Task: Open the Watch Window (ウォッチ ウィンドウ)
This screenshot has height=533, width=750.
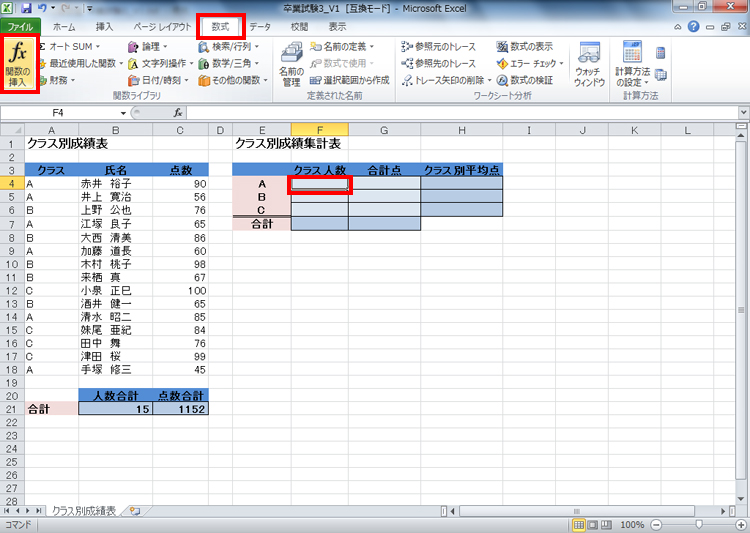Action: (x=589, y=65)
